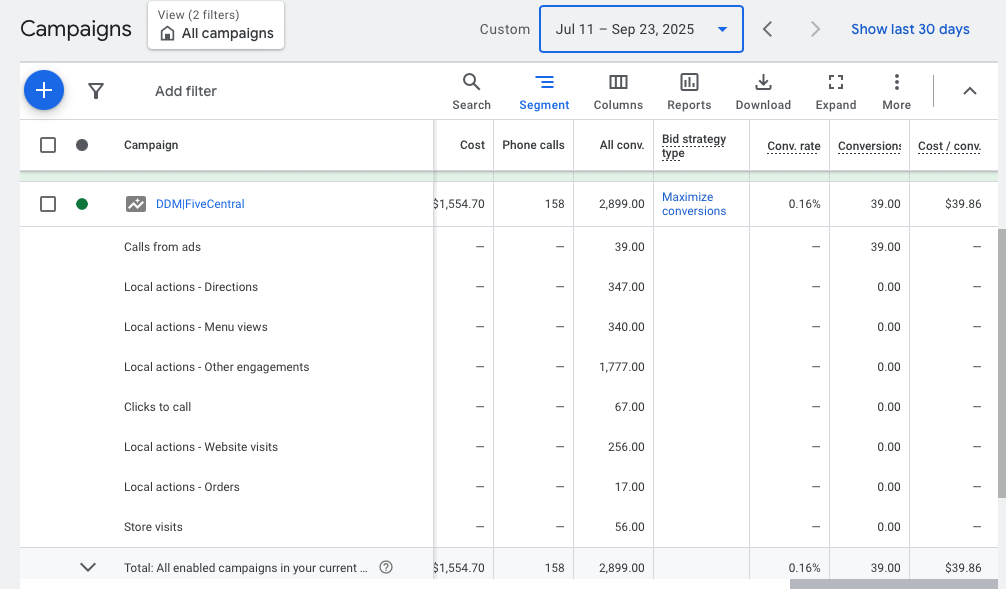Screen dimensions: 1006x589
Task: Click the Add filter input field
Action: 186,91
